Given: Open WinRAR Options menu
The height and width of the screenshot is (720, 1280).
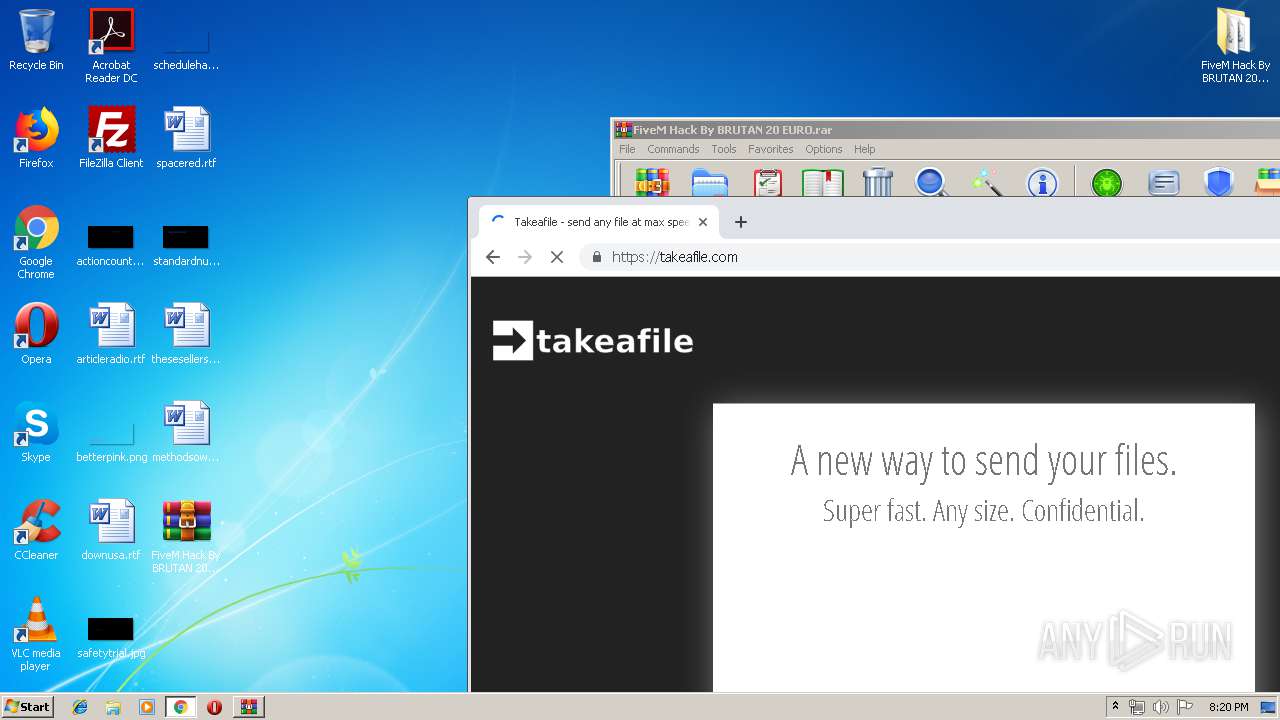Looking at the screenshot, I should click(x=824, y=149).
